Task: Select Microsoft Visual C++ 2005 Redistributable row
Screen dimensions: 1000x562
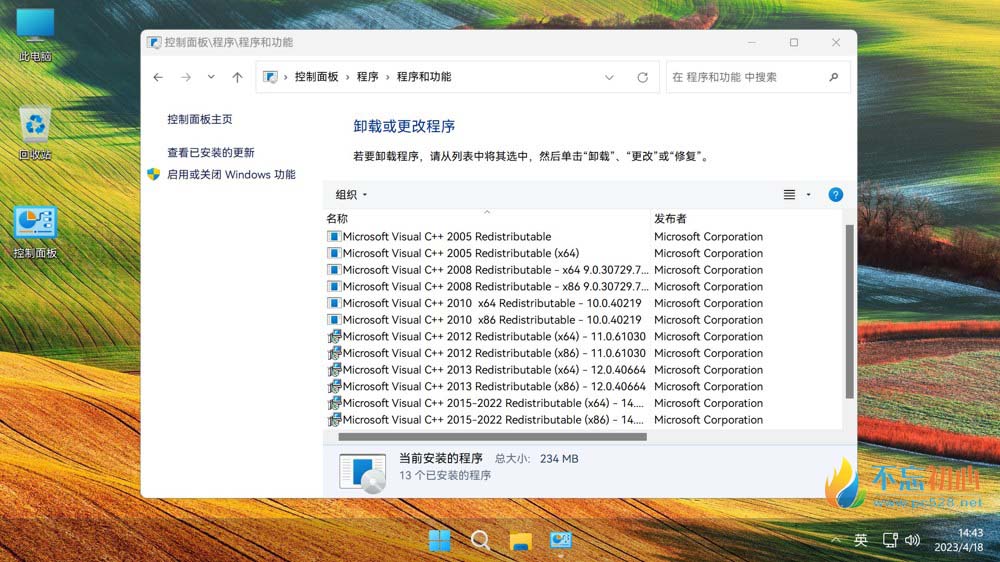Action: point(584,236)
